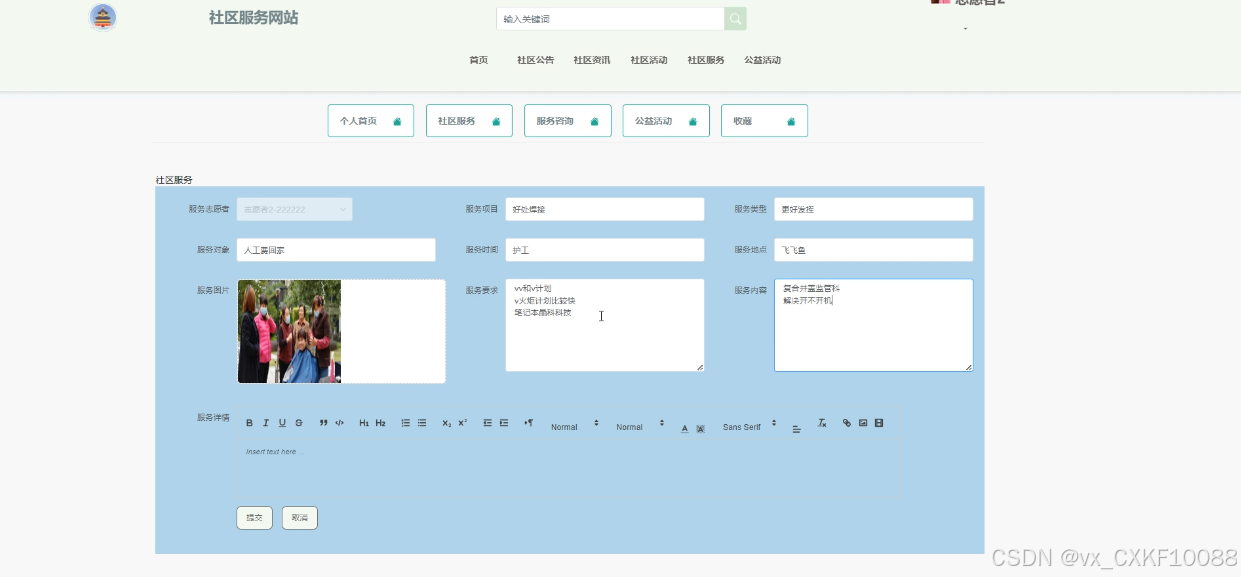Select the 公益活动 bordered tab button
The width and height of the screenshot is (1241, 577).
tap(666, 121)
